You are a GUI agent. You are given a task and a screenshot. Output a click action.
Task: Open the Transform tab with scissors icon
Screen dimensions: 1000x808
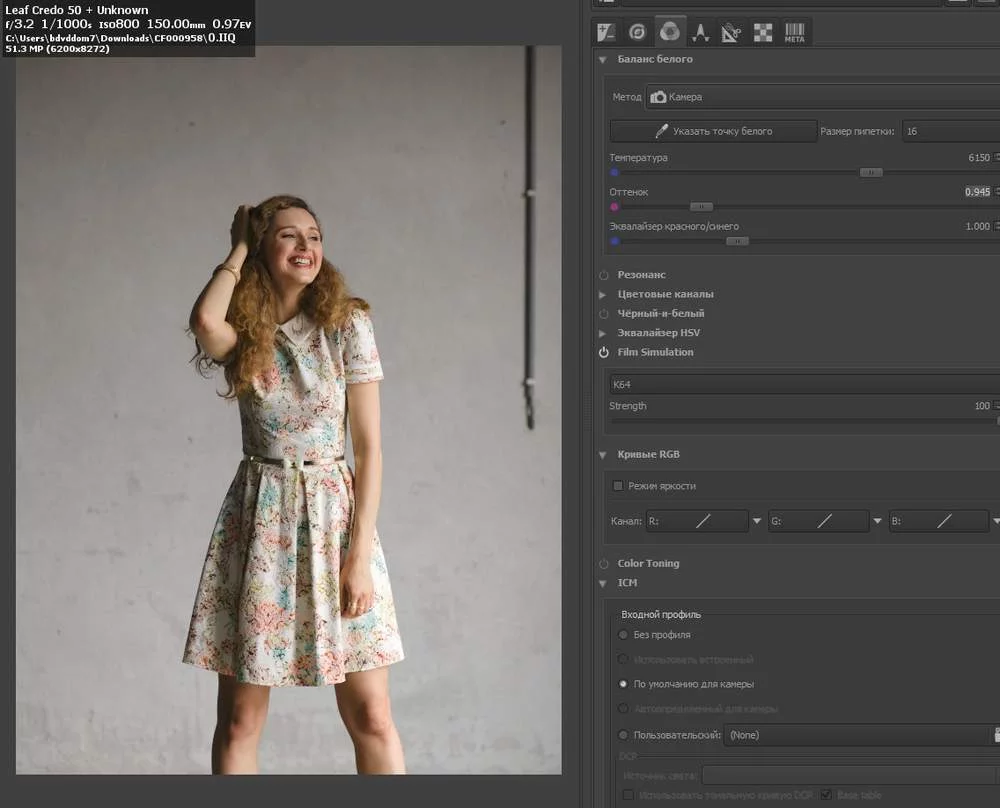[731, 32]
